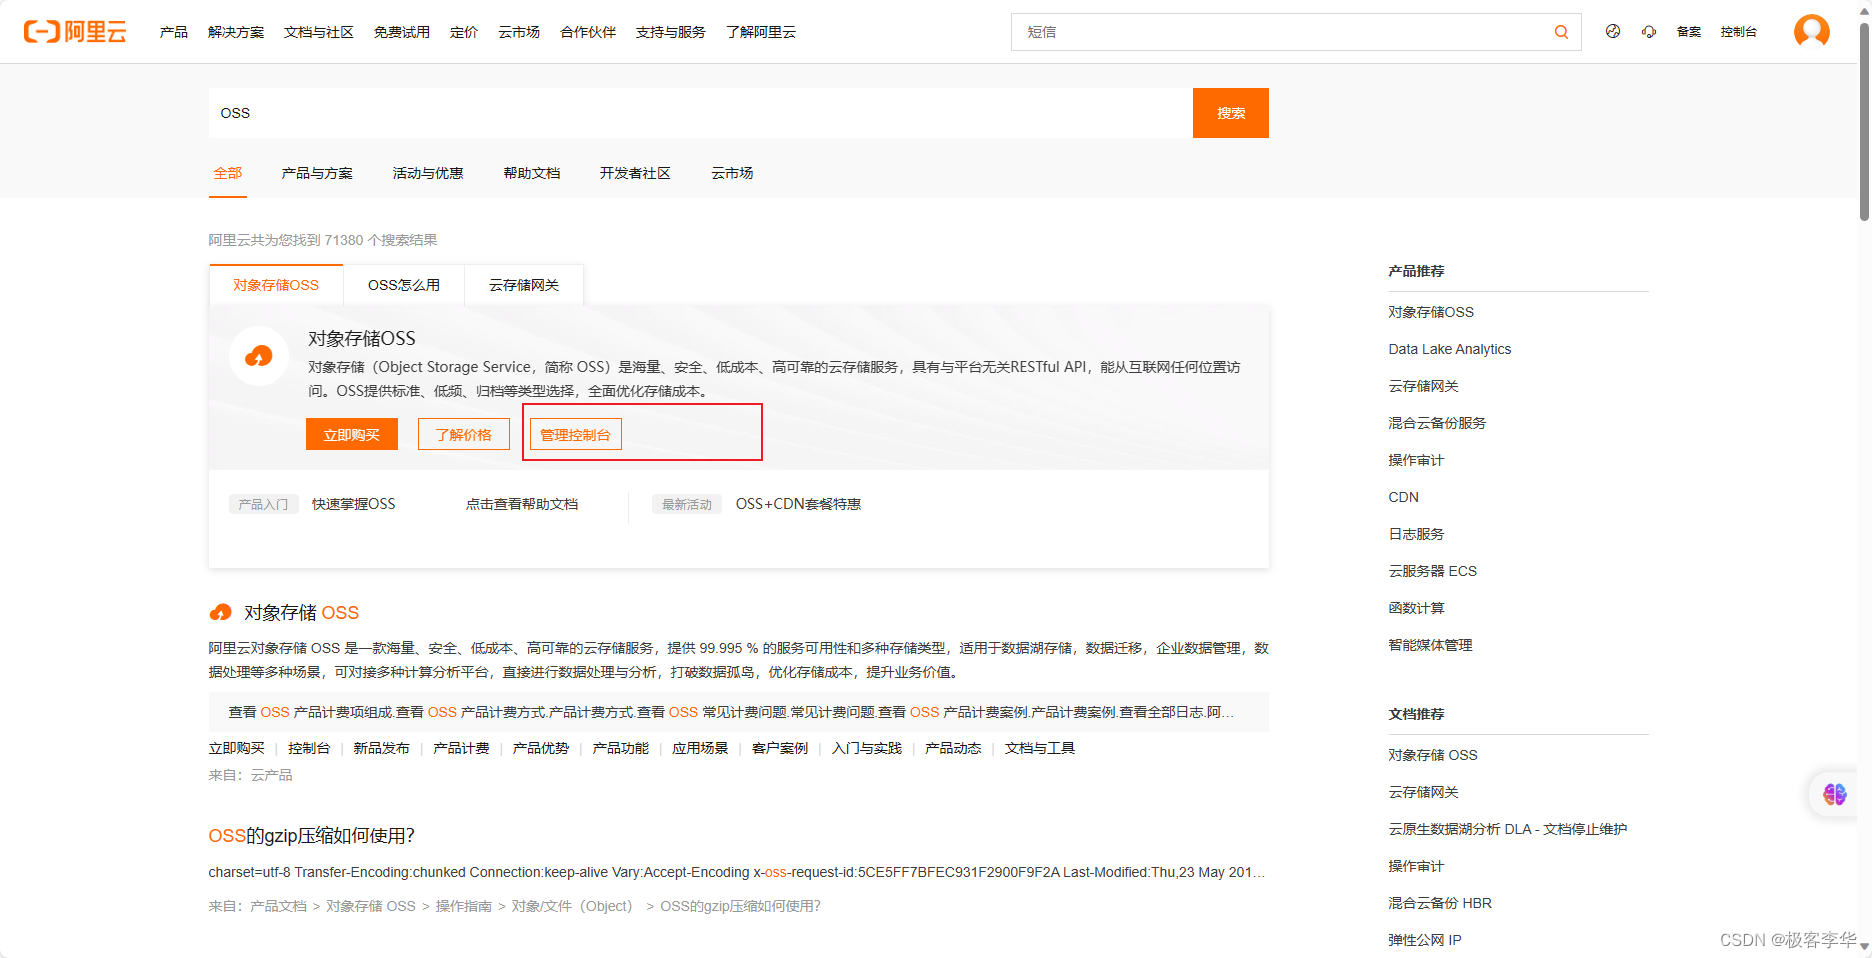Open 函数计算 in sidebar
Viewport: 1872px width, 958px height.
[x=1416, y=608]
